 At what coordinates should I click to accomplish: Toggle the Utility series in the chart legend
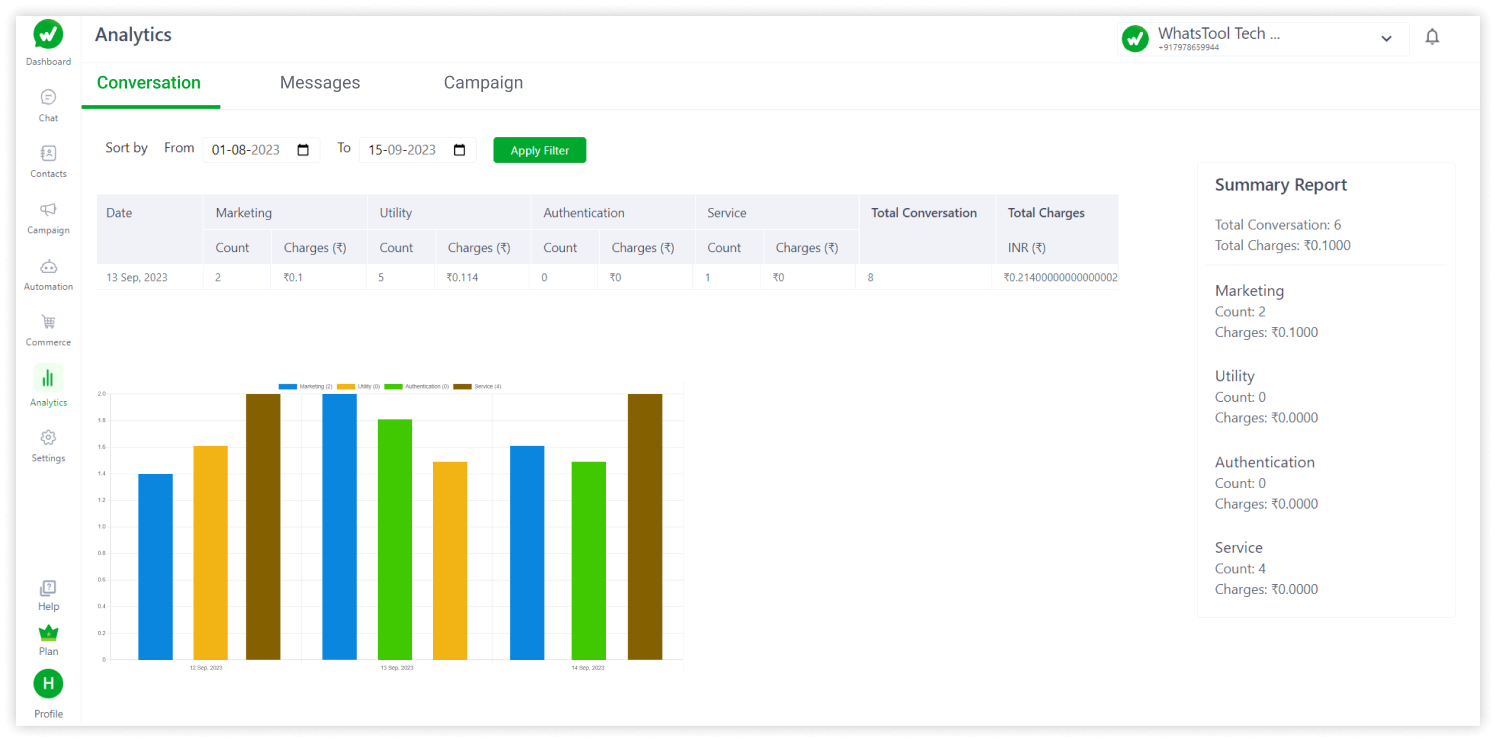point(358,385)
